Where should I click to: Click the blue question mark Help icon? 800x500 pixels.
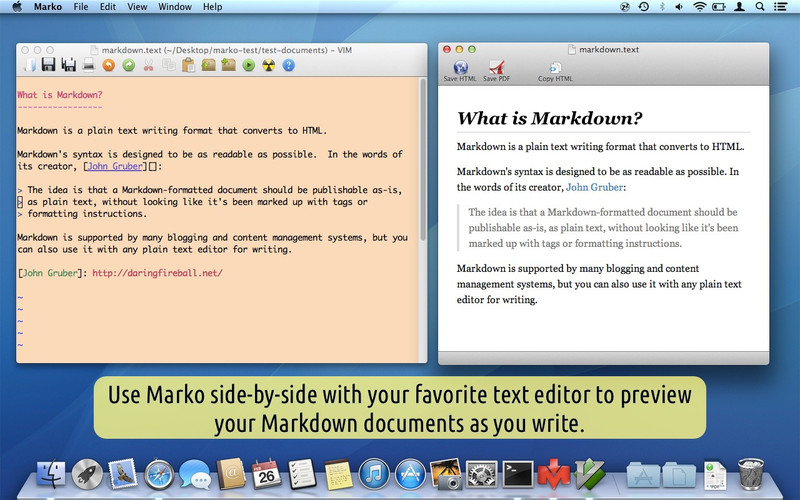288,65
